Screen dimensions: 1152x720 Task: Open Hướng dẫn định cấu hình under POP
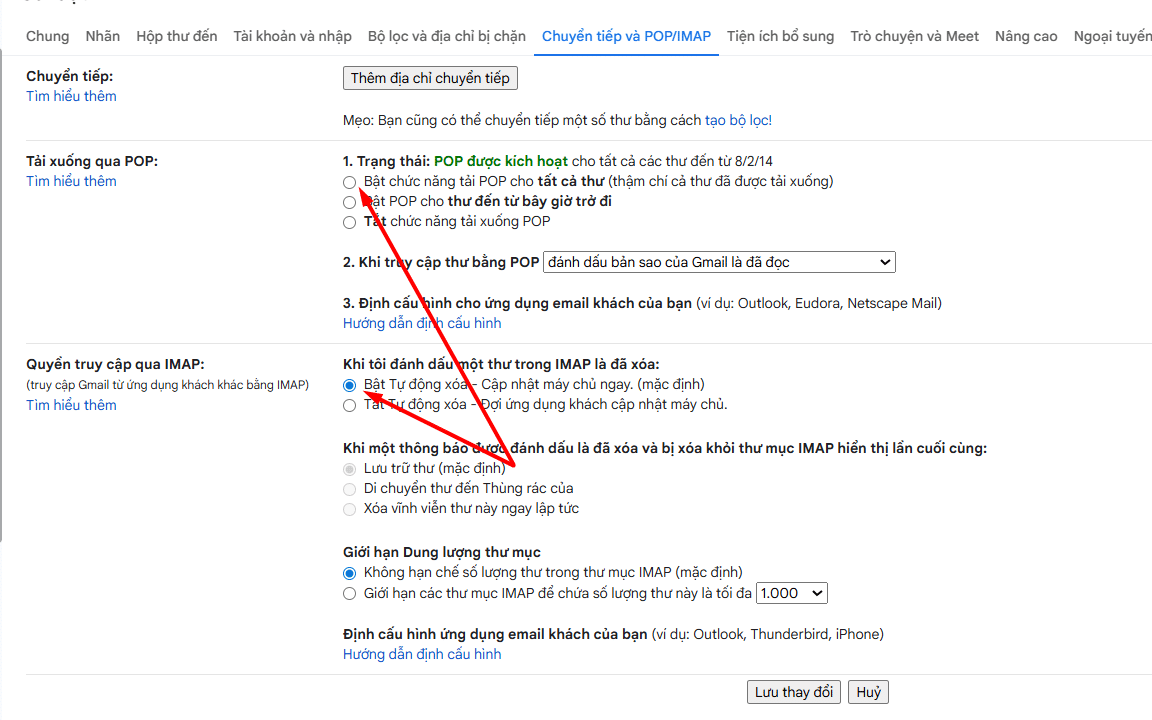422,323
